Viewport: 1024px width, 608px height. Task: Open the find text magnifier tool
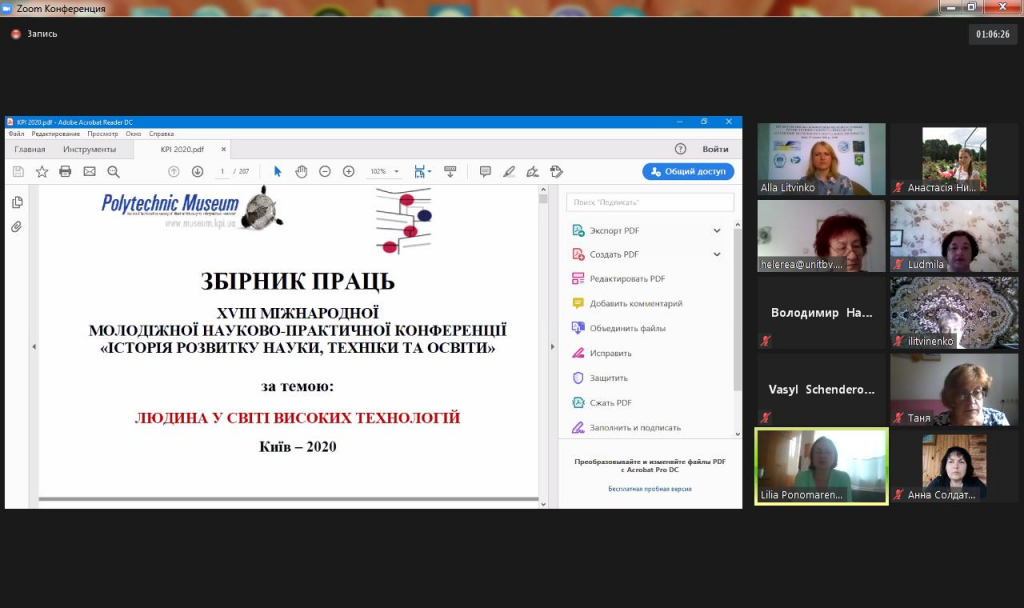114,172
